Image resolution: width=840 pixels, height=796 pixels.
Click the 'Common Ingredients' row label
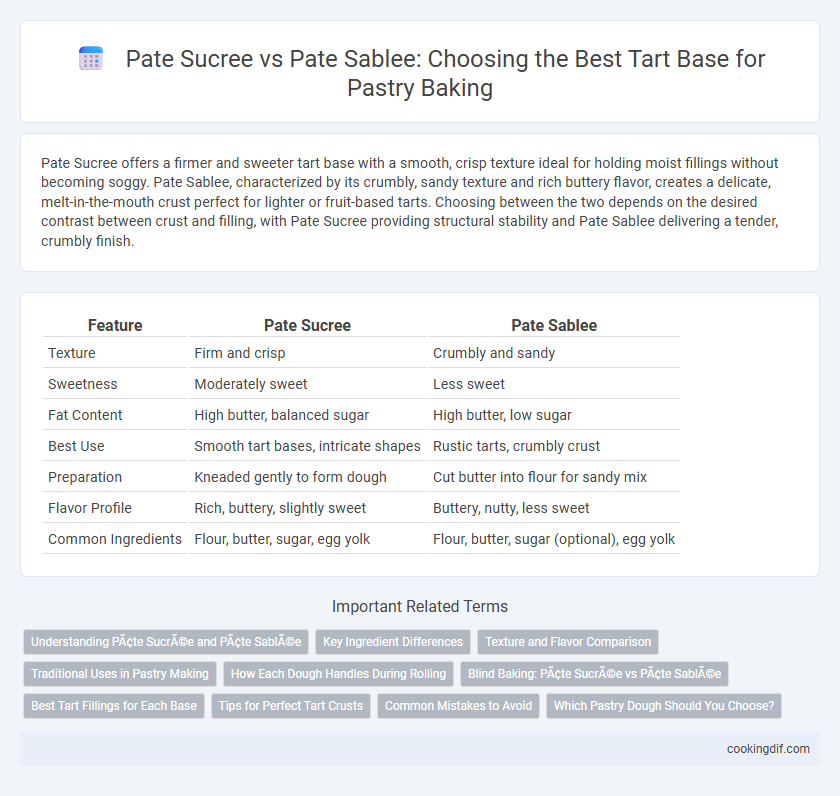[x=115, y=539]
